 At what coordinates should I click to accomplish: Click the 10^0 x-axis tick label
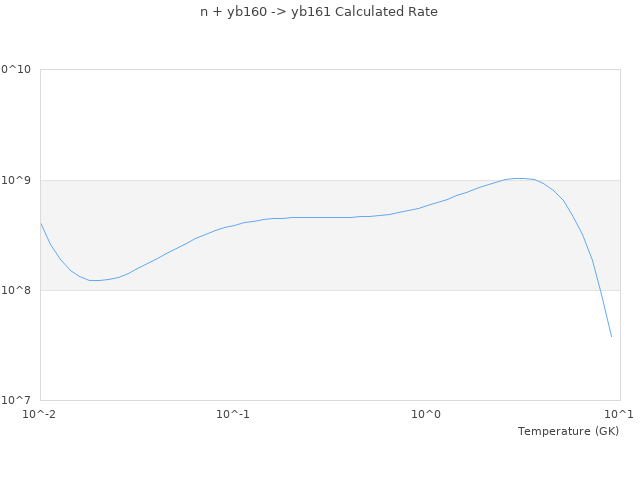coord(427,414)
